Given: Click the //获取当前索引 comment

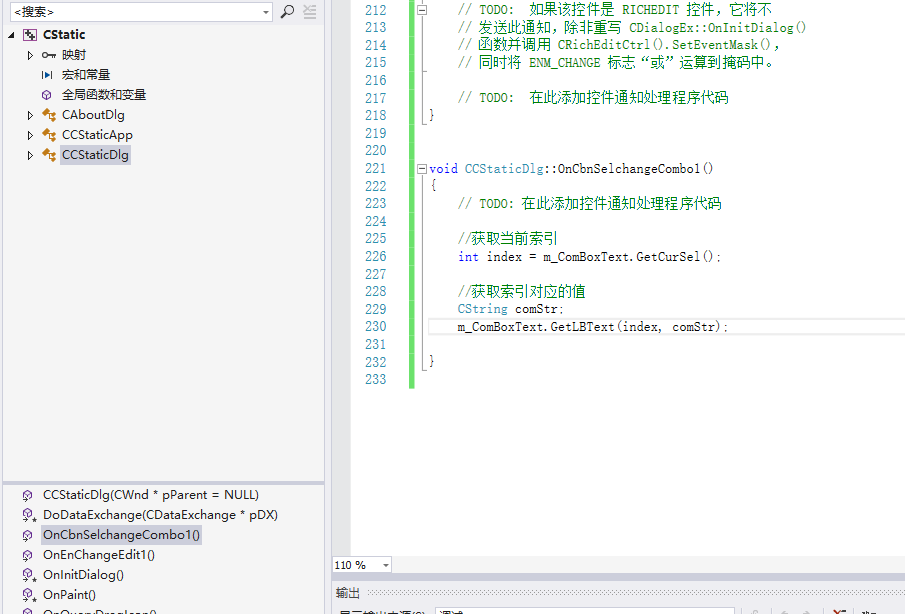Looking at the screenshot, I should pyautogui.click(x=507, y=238).
